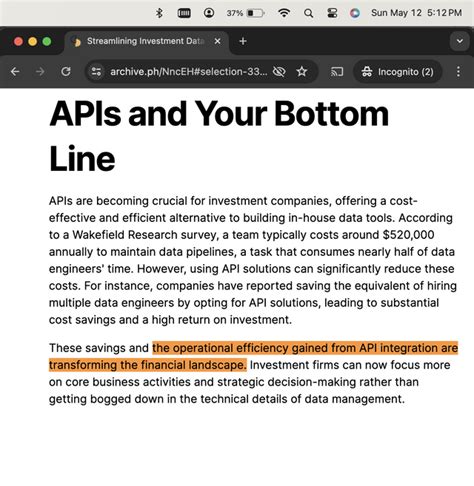Toggle third-party cookie blocking eye icon

[279, 71]
